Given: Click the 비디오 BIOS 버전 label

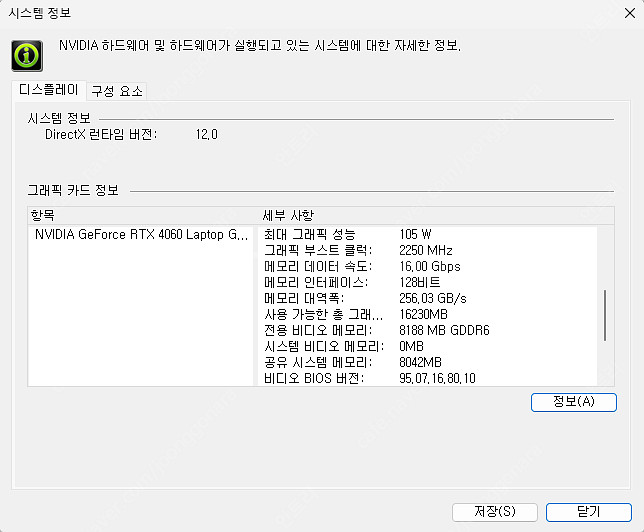Looking at the screenshot, I should pos(314,379).
